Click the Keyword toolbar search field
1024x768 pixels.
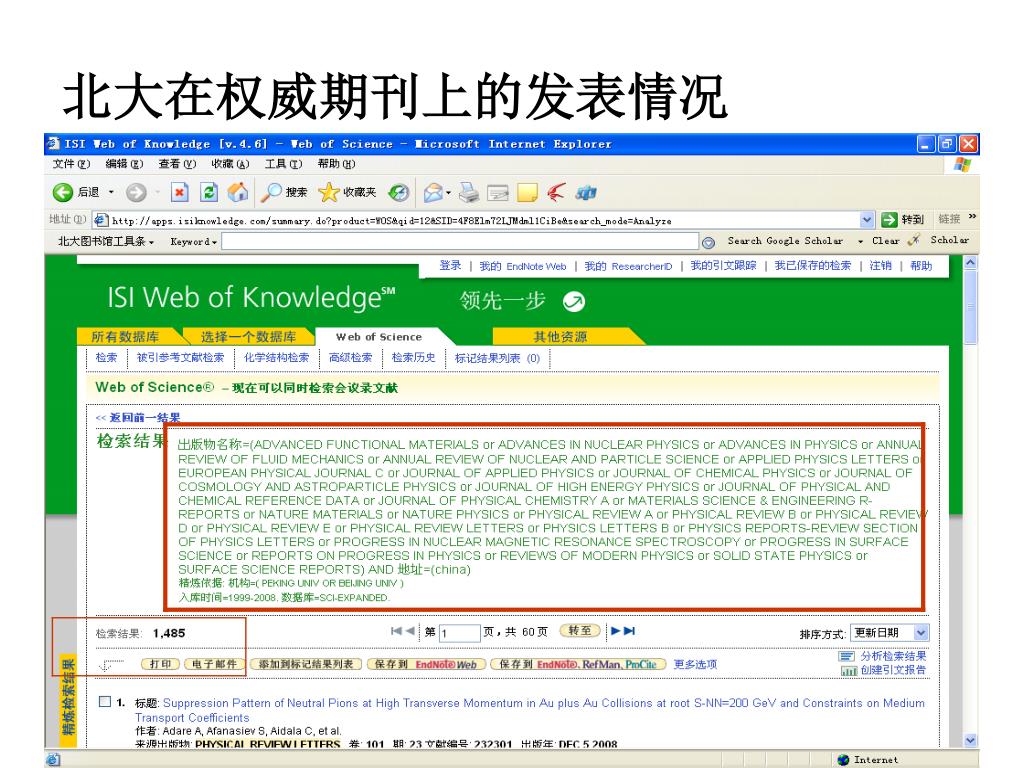pos(460,242)
